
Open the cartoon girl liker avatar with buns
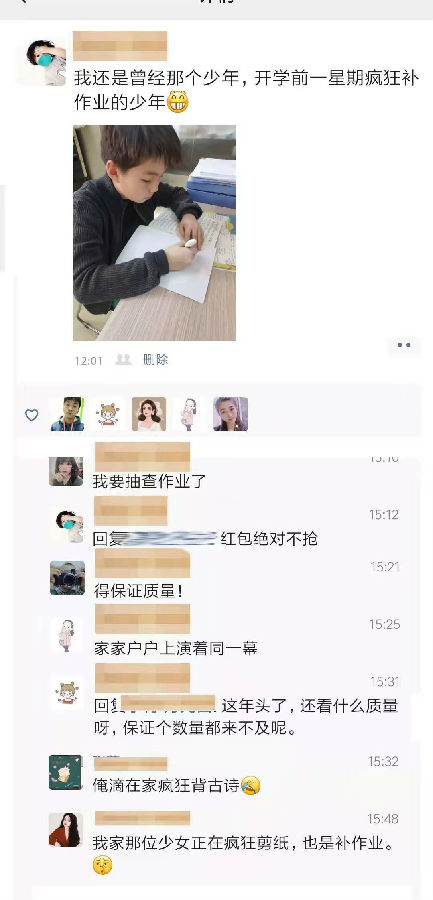pos(107,414)
